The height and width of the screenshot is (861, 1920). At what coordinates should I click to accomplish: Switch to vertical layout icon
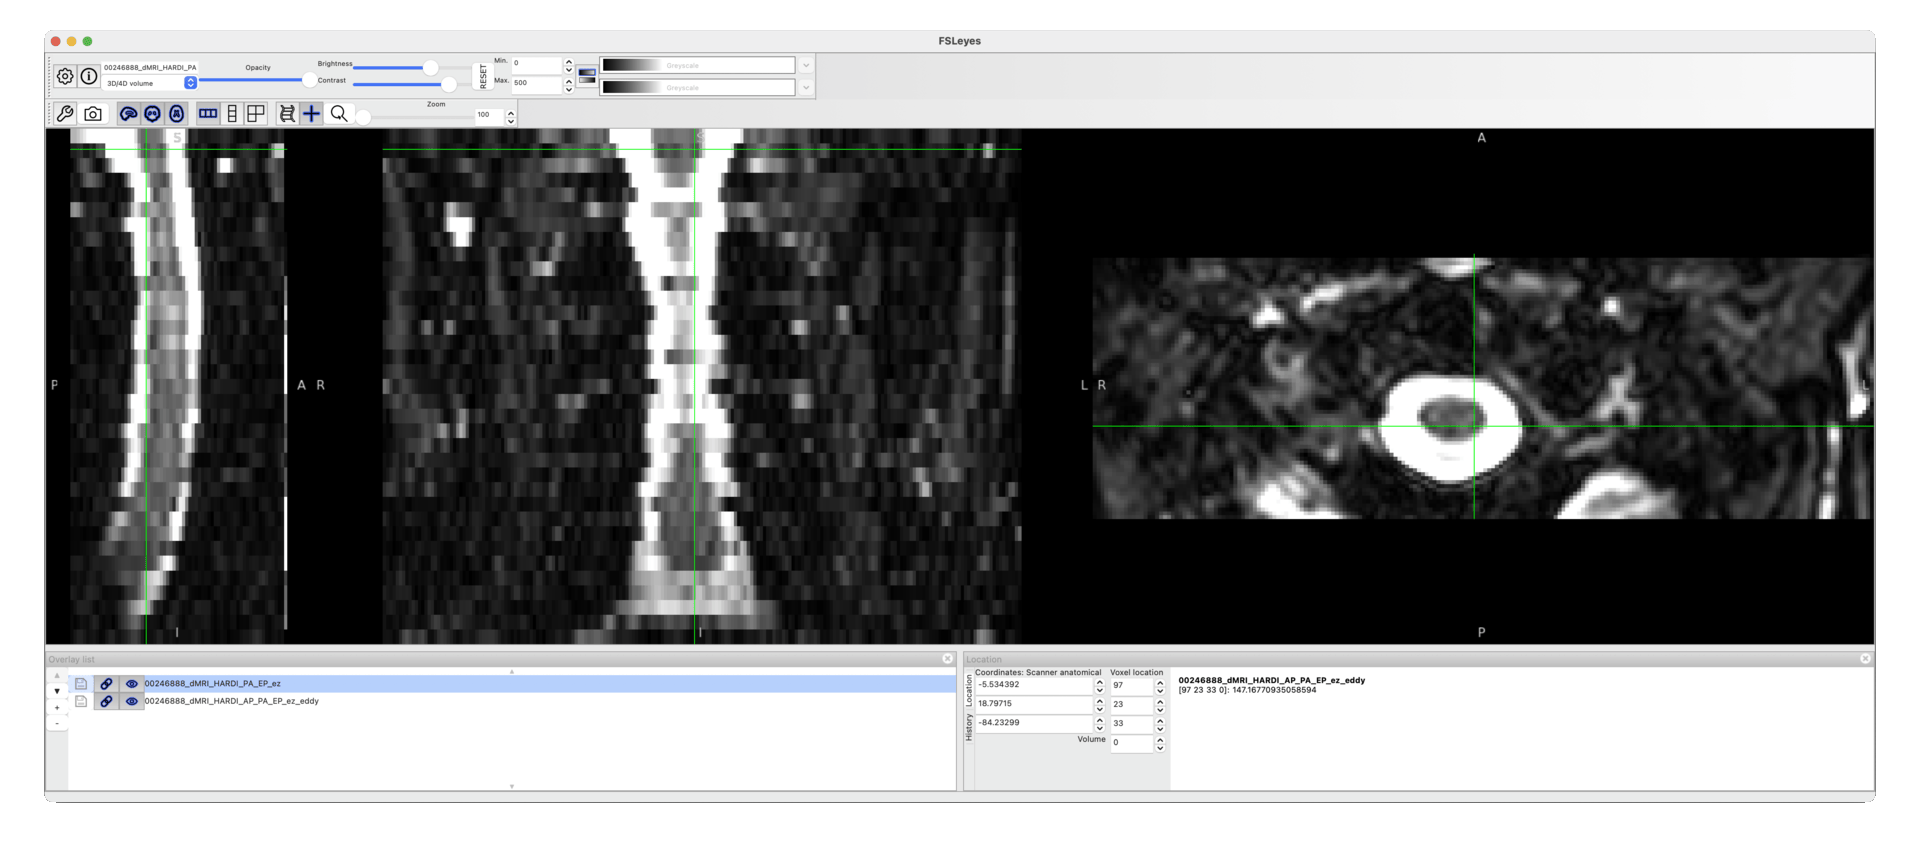pos(232,114)
